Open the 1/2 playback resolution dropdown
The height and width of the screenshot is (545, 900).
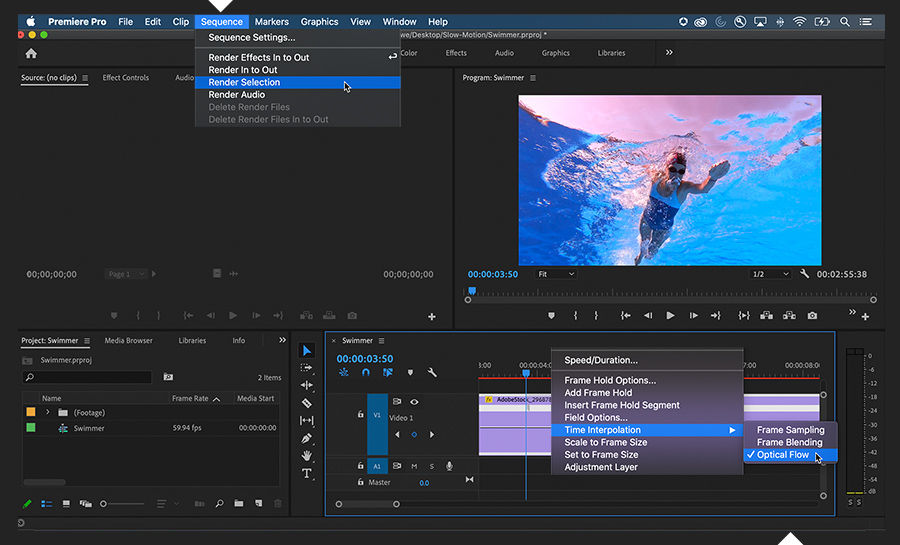[x=771, y=274]
